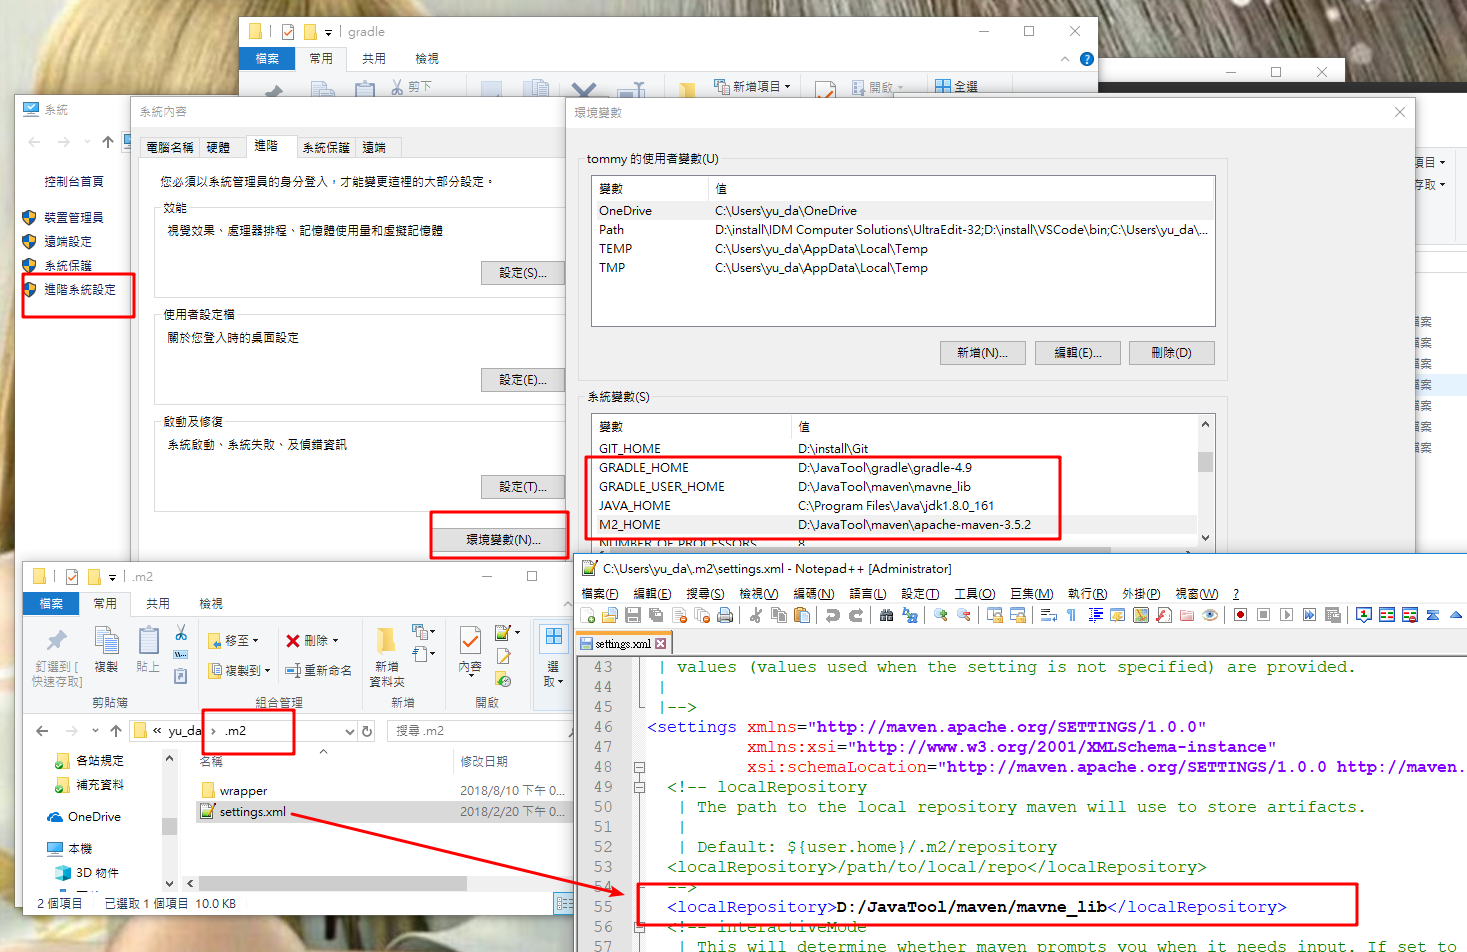The height and width of the screenshot is (952, 1467).
Task: Open the 語言(L) menu in Notepad++
Action: [867, 594]
